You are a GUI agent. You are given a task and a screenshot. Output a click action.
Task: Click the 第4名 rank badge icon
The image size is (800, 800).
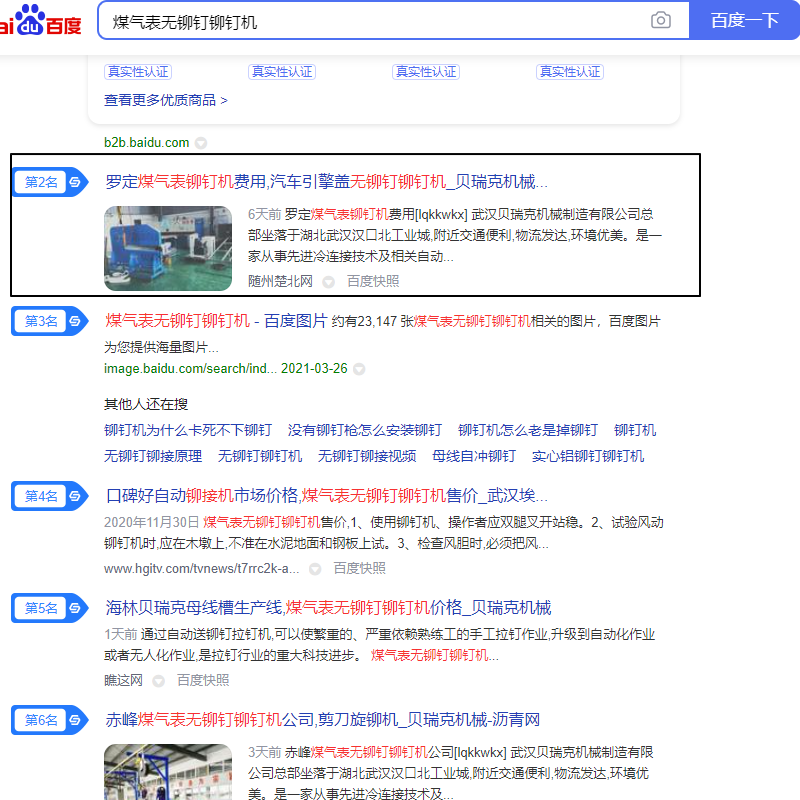click(50, 496)
